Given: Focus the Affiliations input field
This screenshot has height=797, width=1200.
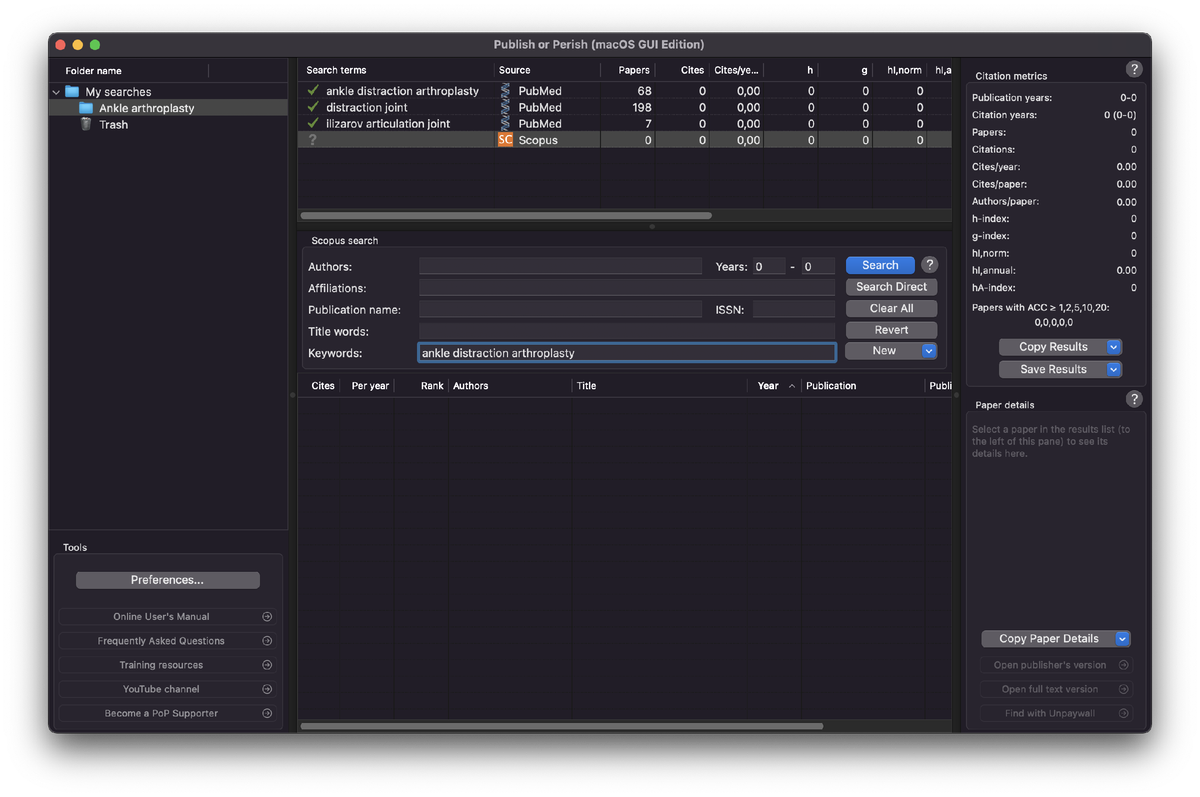Looking at the screenshot, I should click(x=627, y=288).
